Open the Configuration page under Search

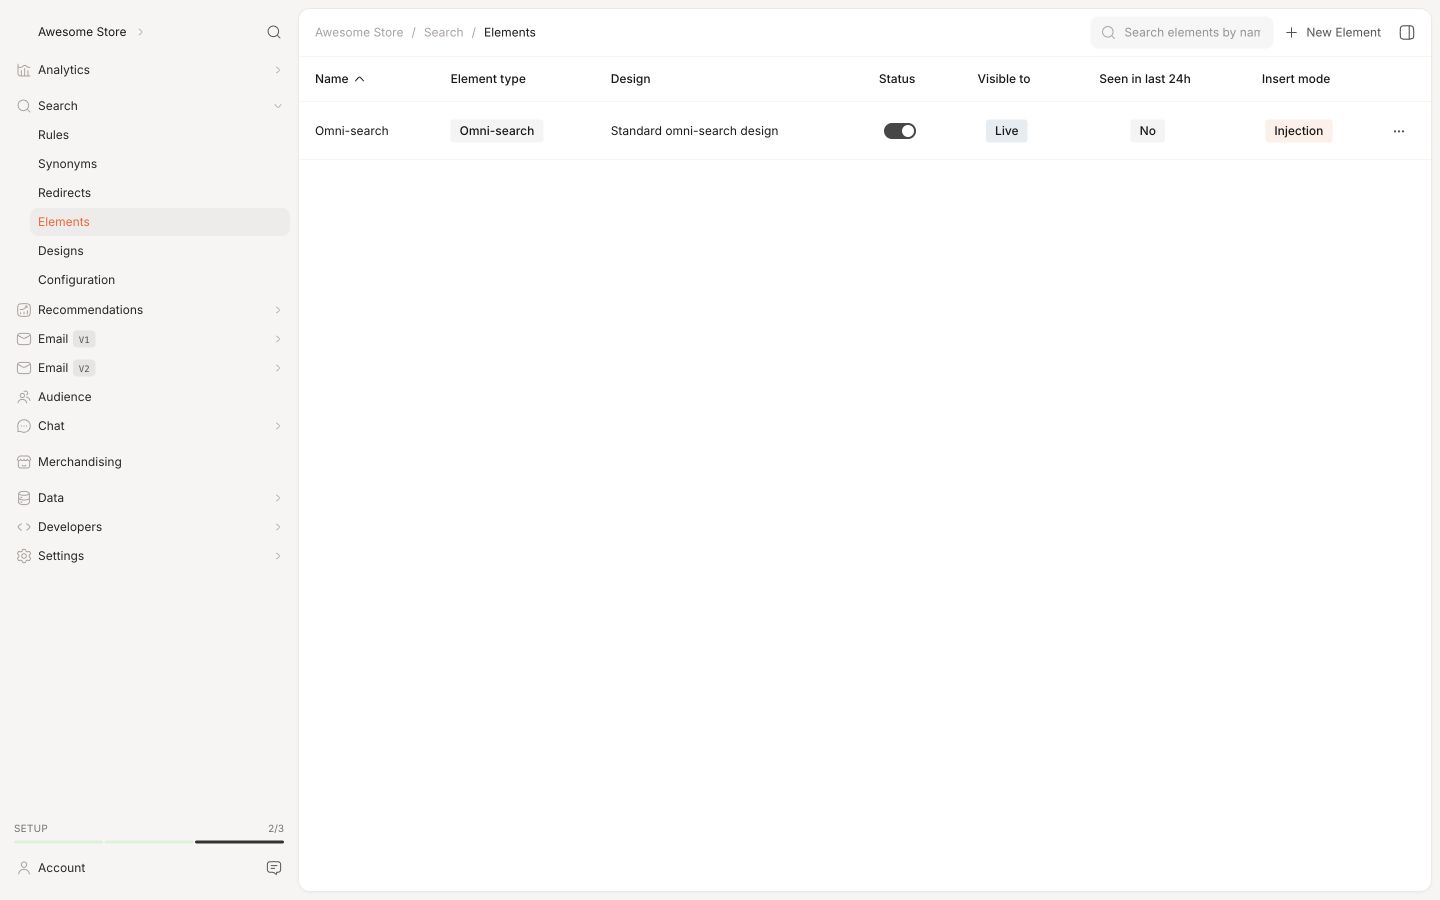[159, 280]
